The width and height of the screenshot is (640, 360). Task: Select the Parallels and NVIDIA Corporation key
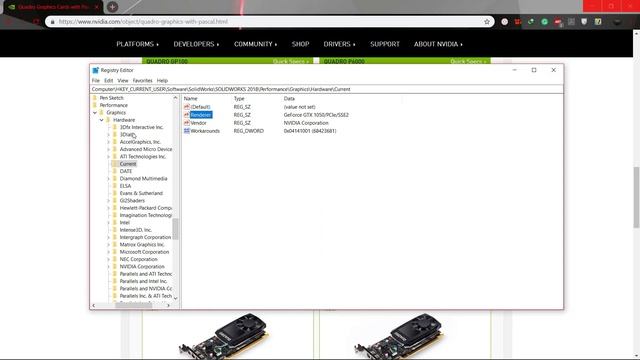146,289
